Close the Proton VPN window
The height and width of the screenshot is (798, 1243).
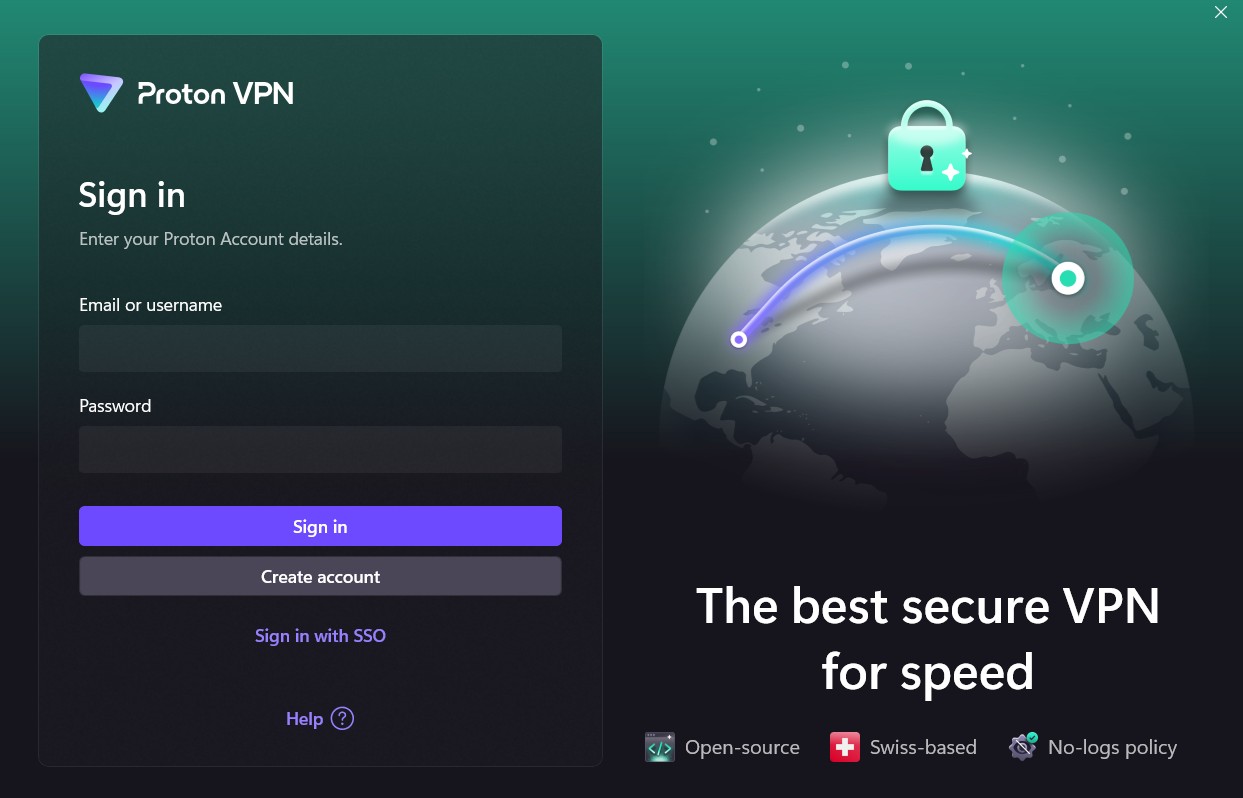coord(1220,13)
